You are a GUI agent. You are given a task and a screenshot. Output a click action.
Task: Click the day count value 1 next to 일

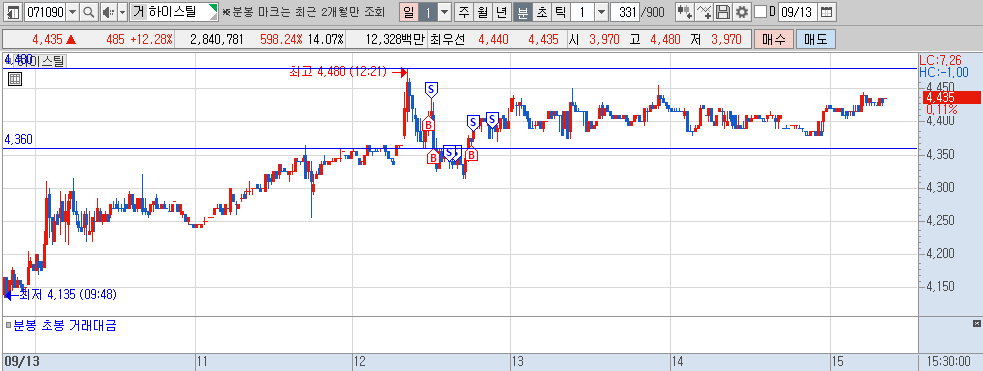tap(428, 11)
